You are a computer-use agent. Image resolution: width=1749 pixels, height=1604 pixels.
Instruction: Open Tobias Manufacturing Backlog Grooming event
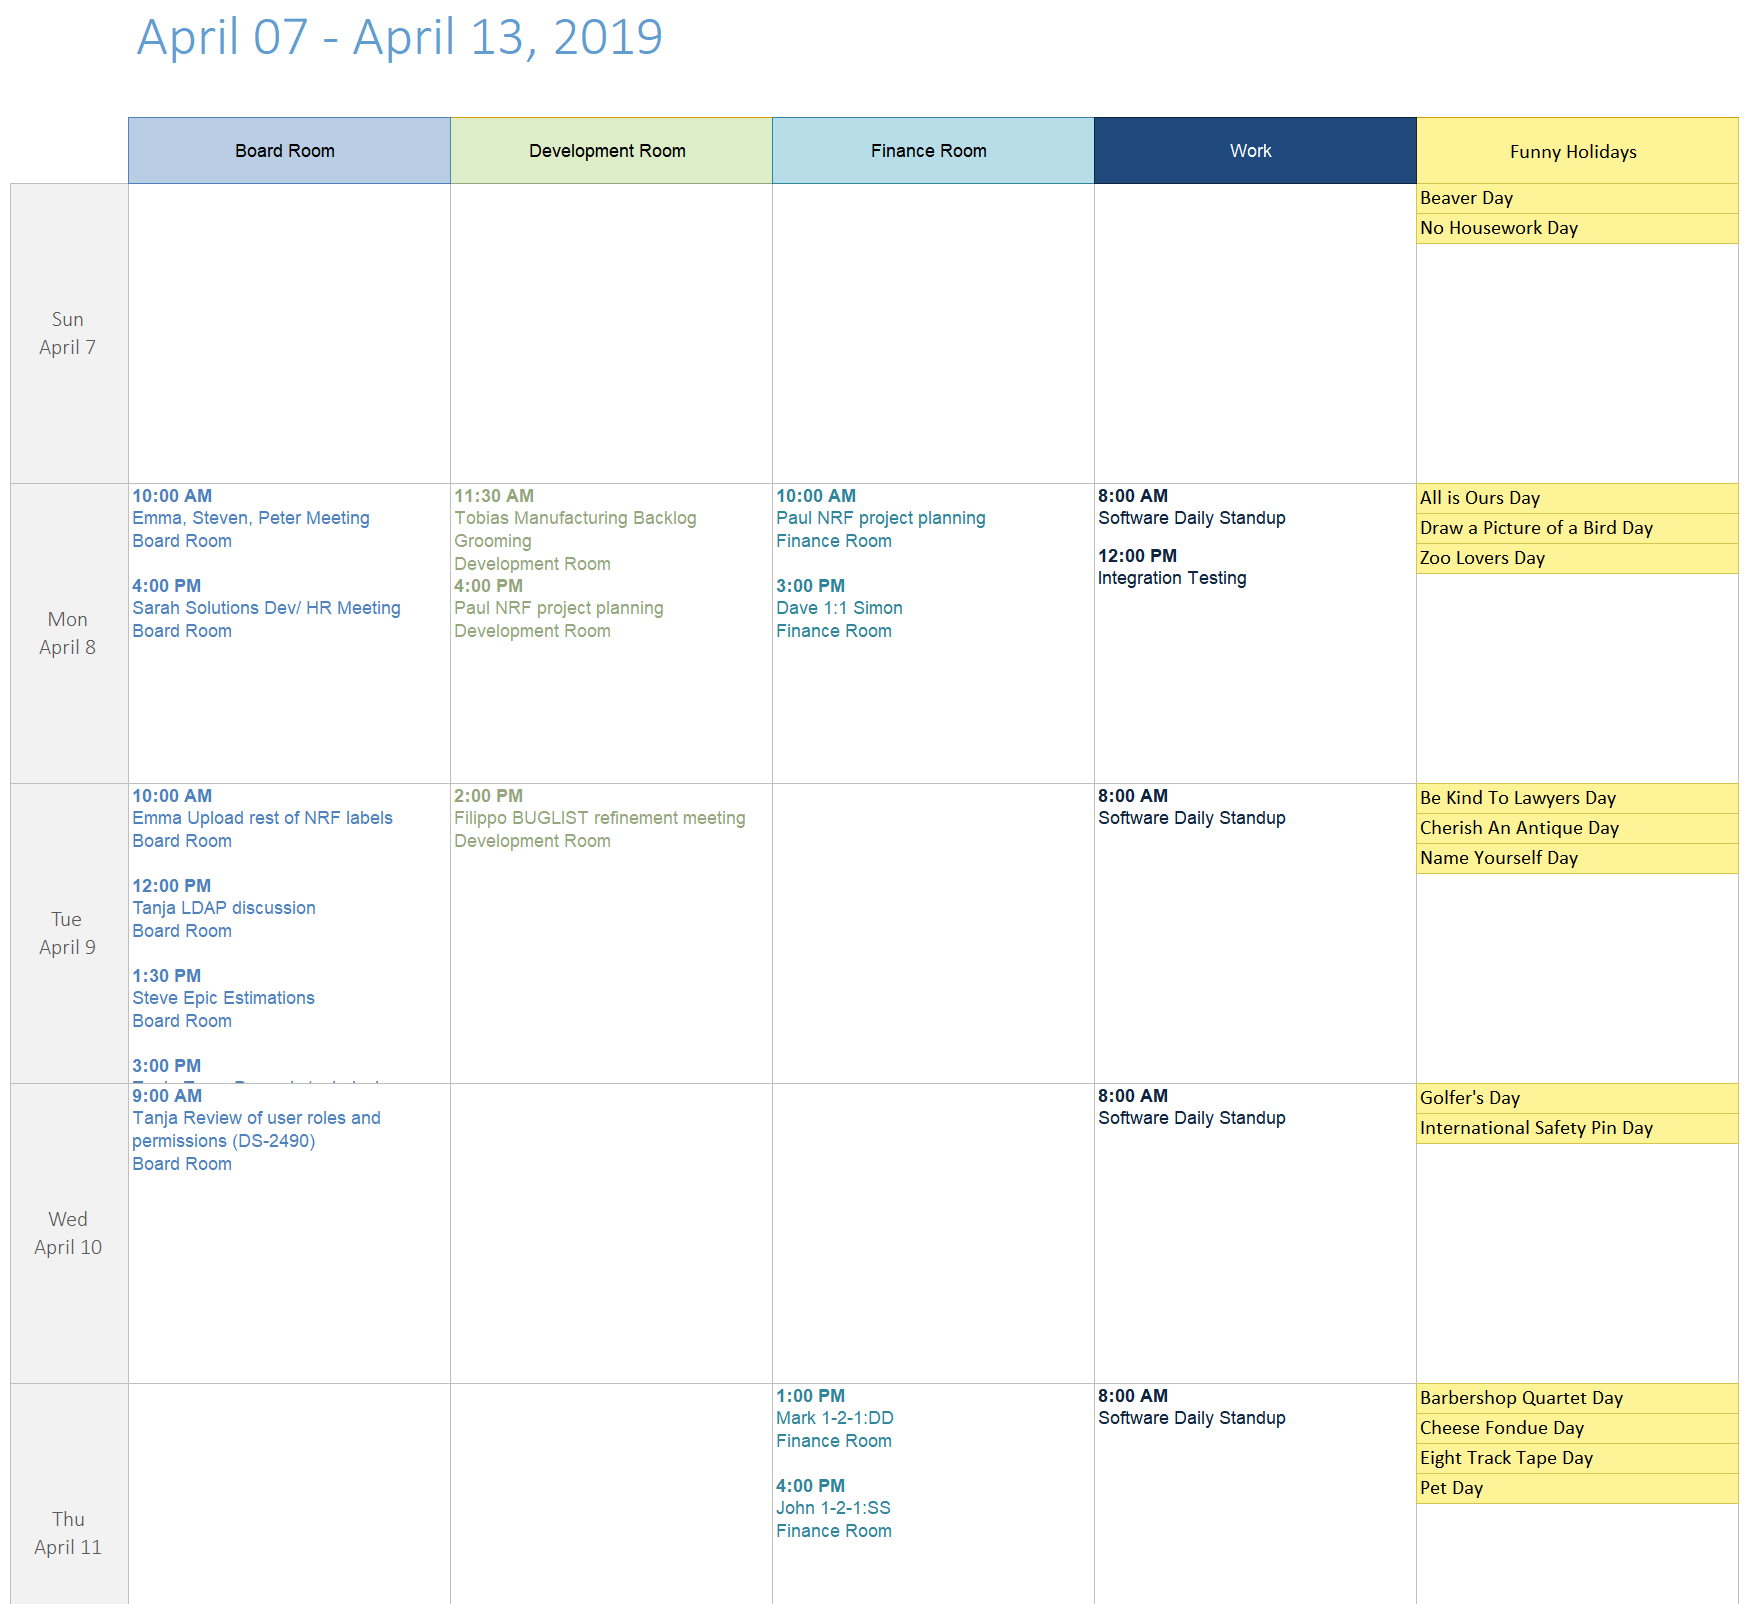(575, 529)
